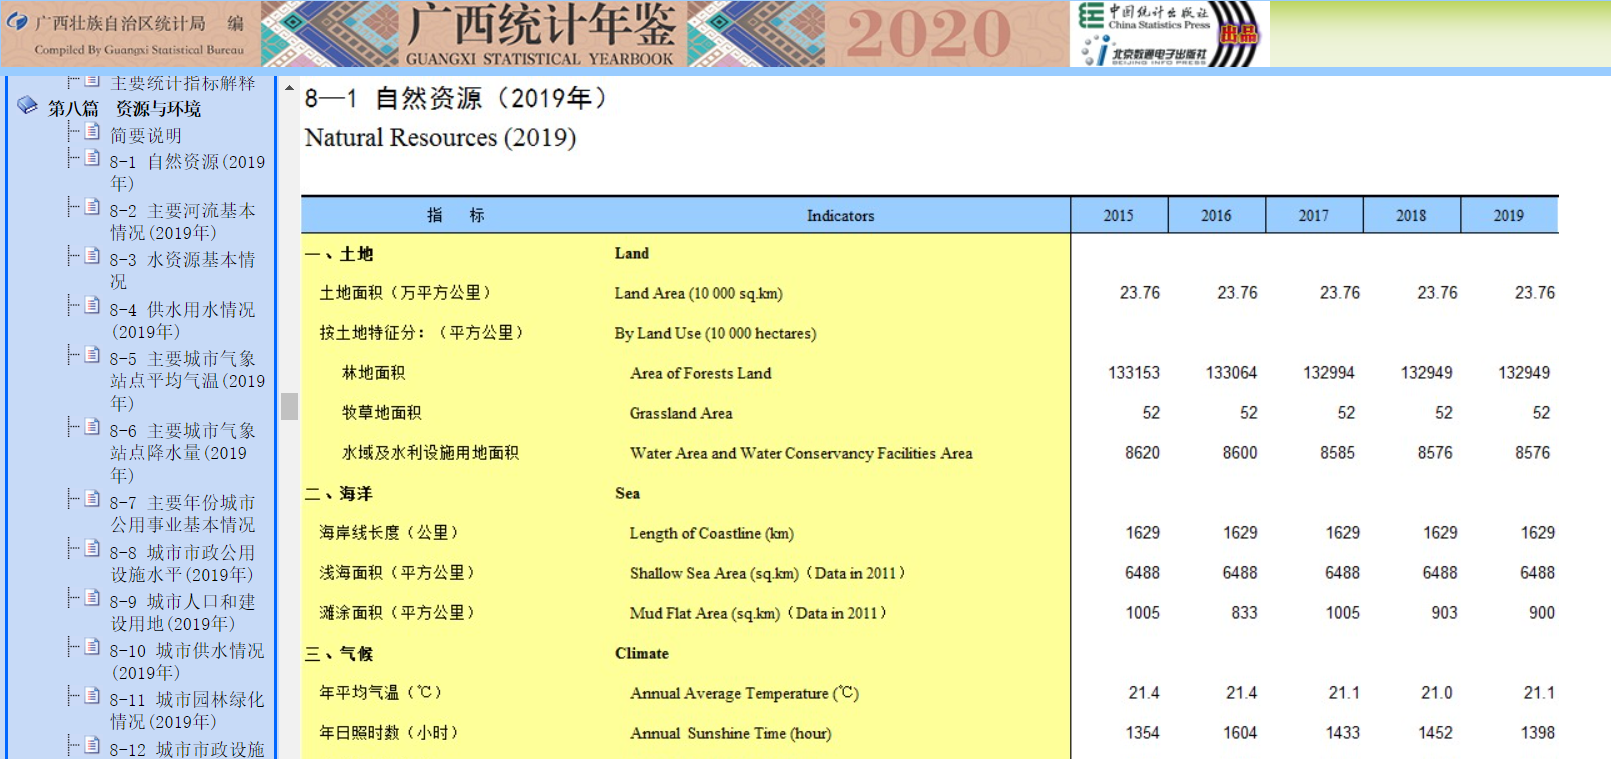This screenshot has height=759, width=1611.
Task: Open table 8-4 供水用水情况
Action: click(182, 320)
